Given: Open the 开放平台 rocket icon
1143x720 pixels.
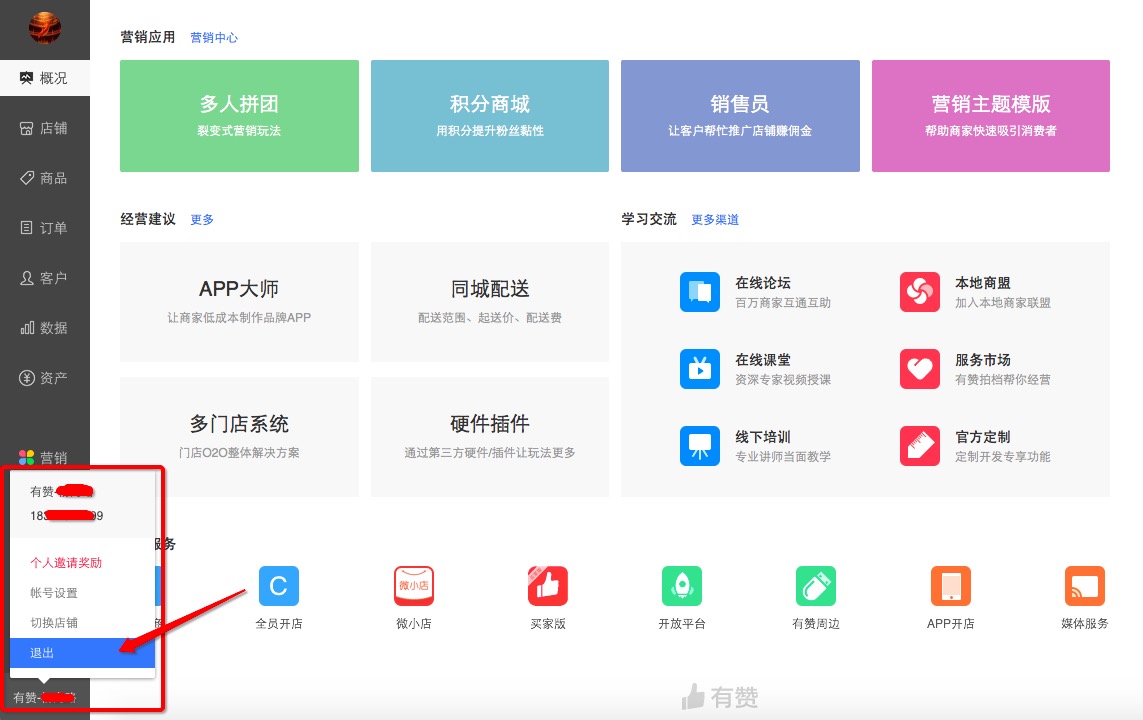Looking at the screenshot, I should click(682, 586).
